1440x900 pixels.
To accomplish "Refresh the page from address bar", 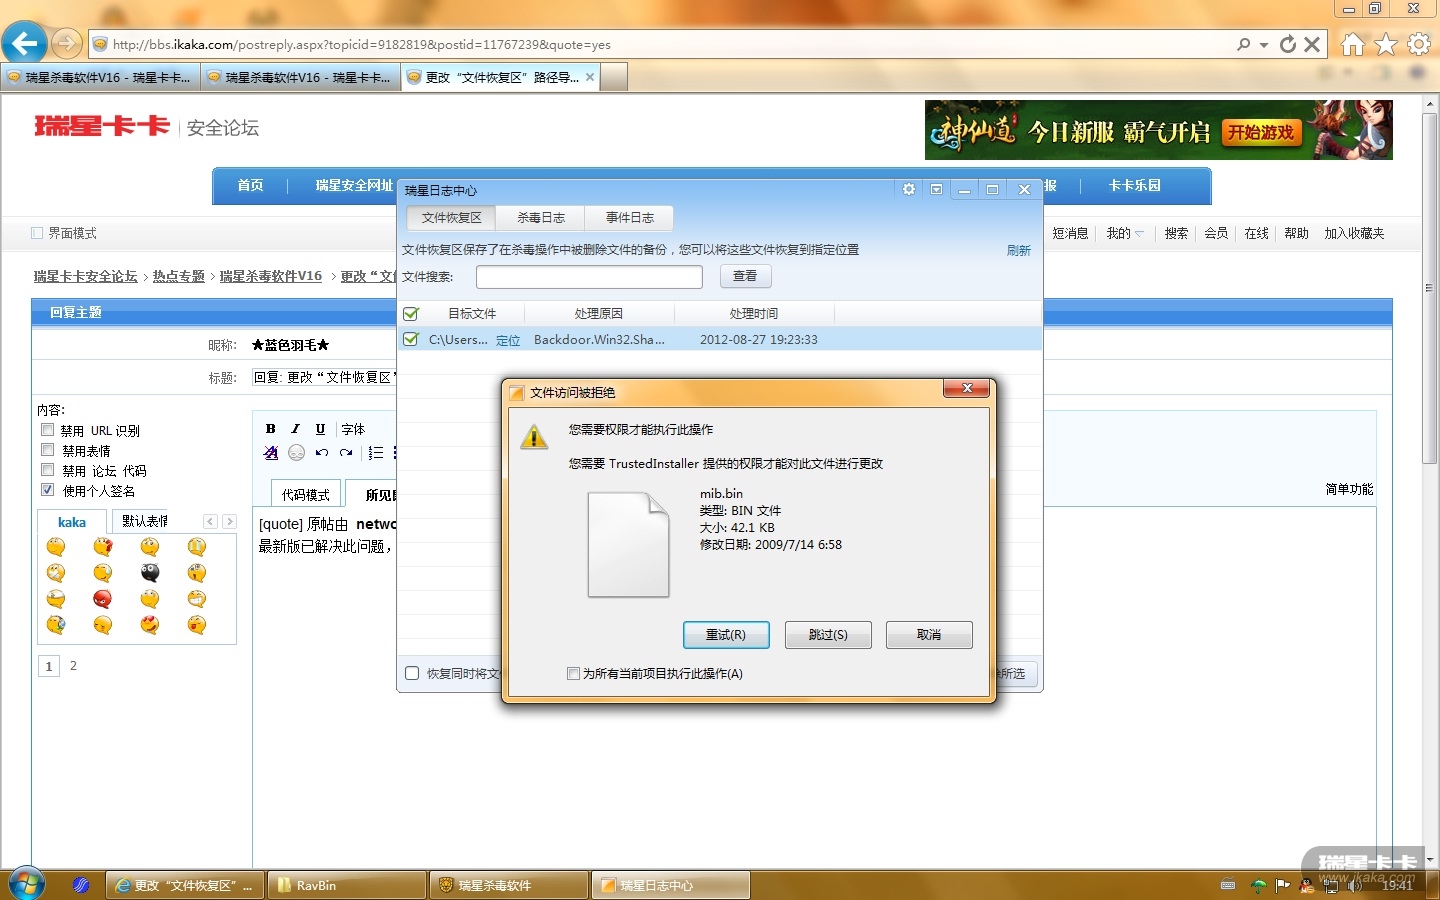I will 1288,44.
